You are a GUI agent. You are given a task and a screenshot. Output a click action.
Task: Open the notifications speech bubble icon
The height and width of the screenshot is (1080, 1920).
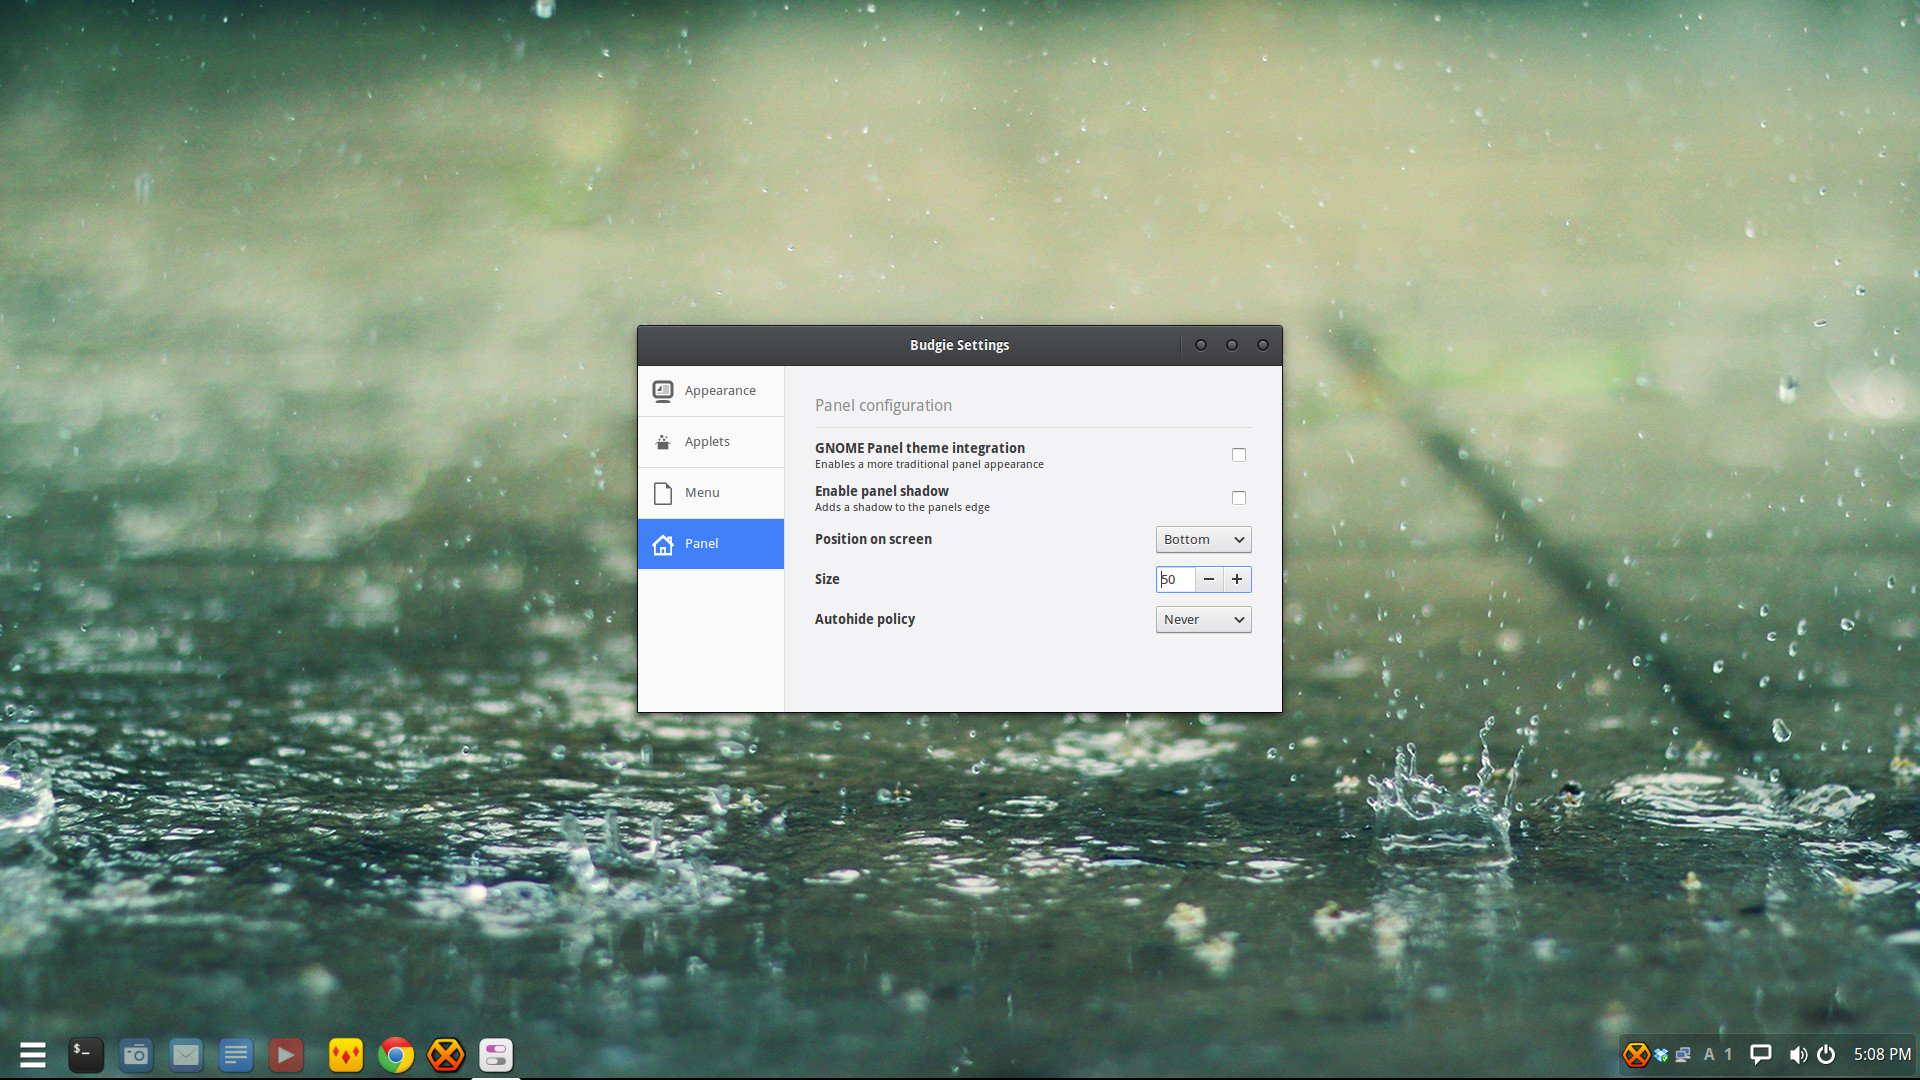[x=1761, y=1055]
